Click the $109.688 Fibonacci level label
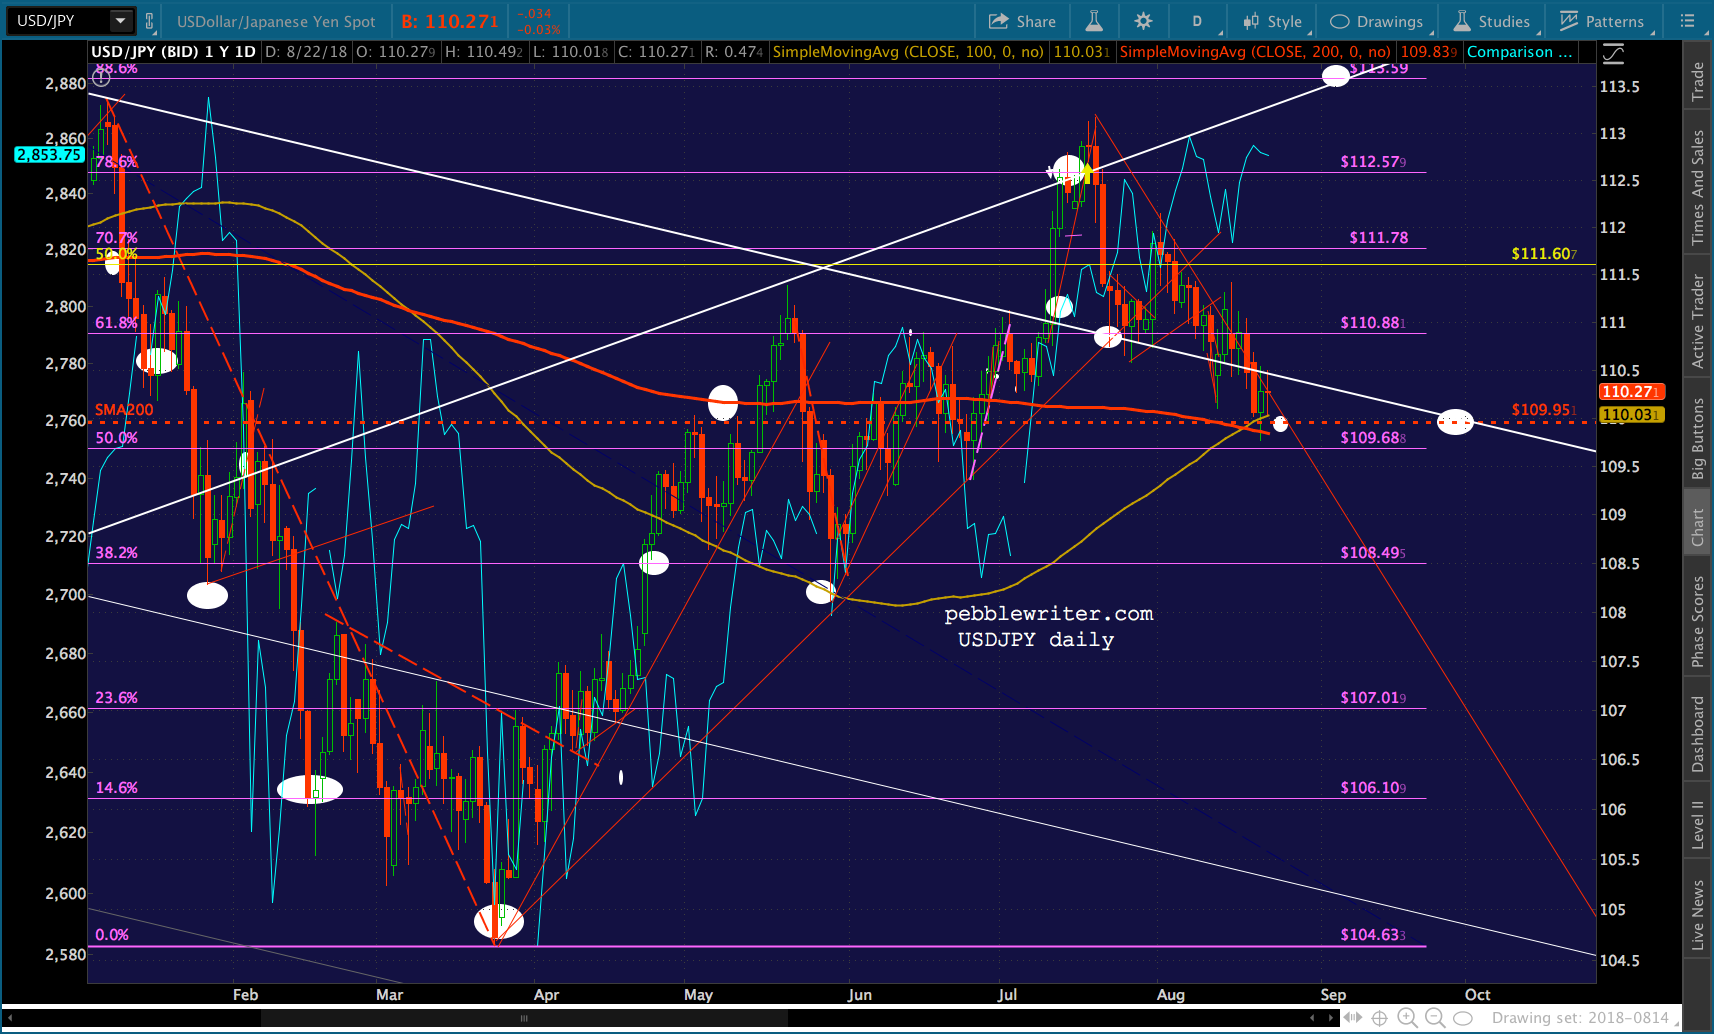 [x=1373, y=437]
